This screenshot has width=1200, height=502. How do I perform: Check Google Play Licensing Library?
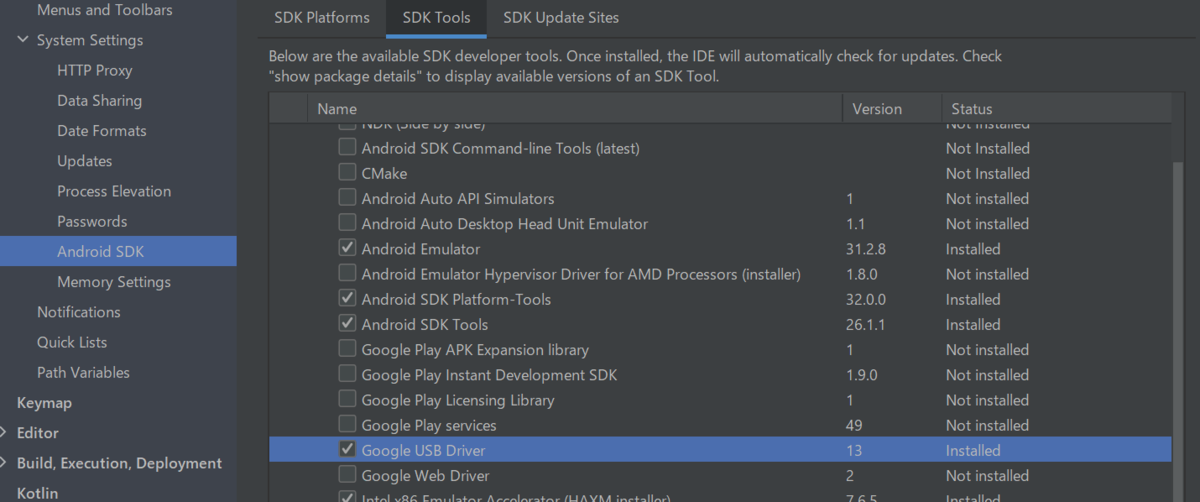point(347,399)
